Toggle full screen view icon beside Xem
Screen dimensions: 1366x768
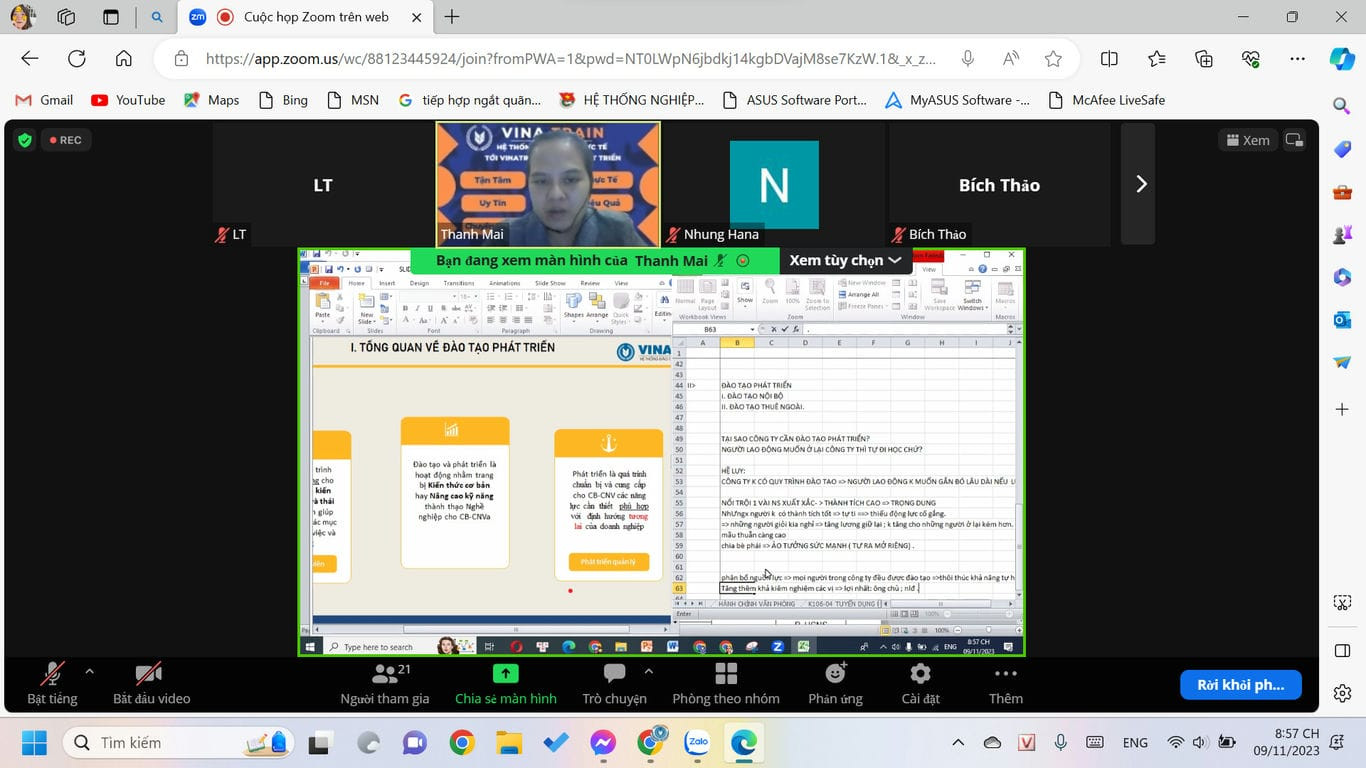point(1294,140)
